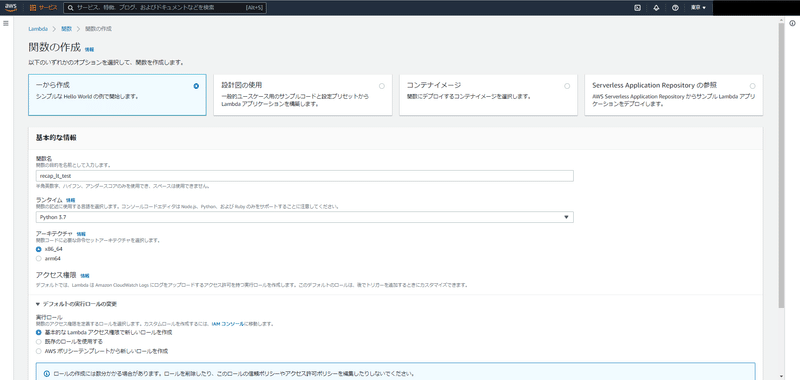Select 基本的な Lambda アクセス権限で新しいロールを作成
This screenshot has height=380, width=800.
click(x=38, y=333)
